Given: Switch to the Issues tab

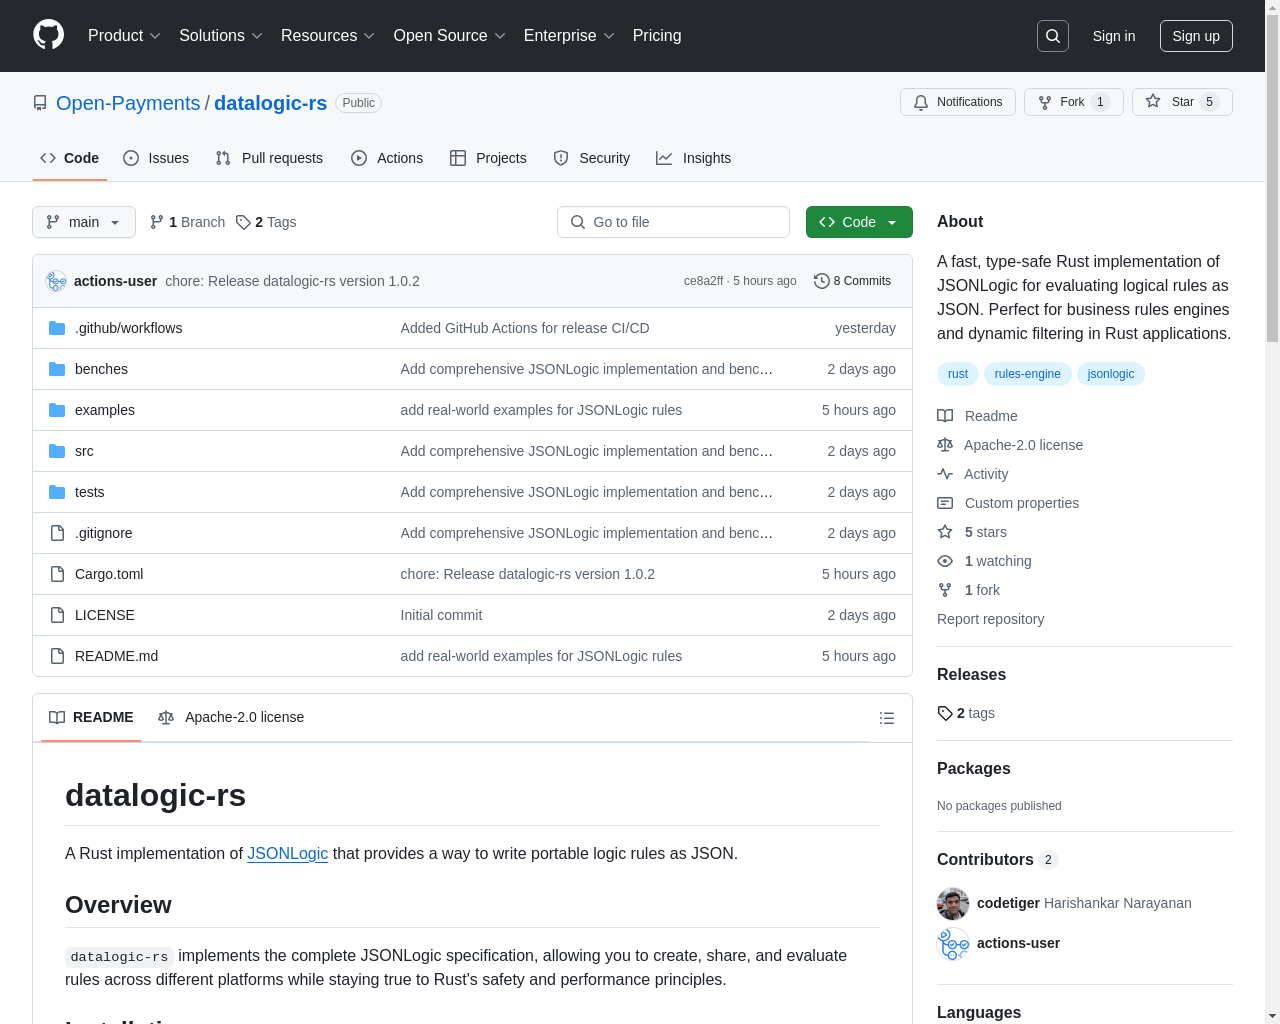Looking at the screenshot, I should [156, 158].
